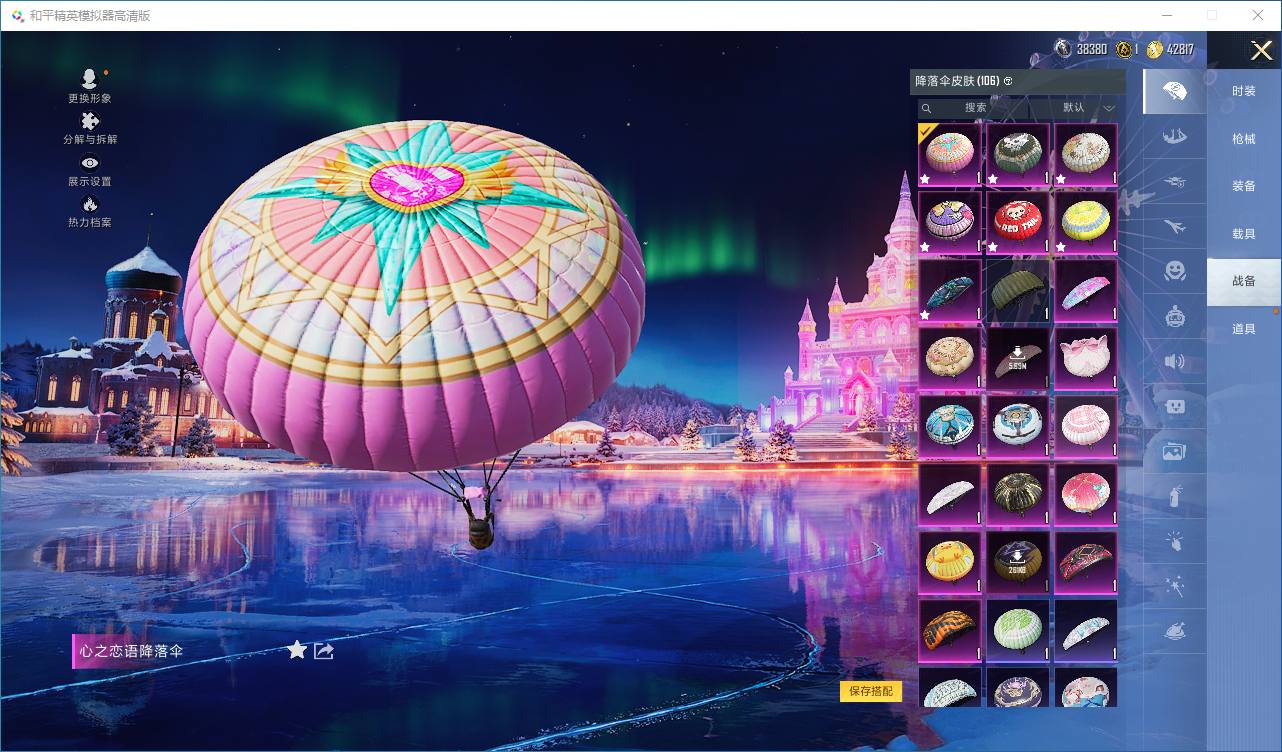Click help icon next to 降落伞皮肤 (106)
Viewport: 1282px width, 752px height.
coord(1008,81)
